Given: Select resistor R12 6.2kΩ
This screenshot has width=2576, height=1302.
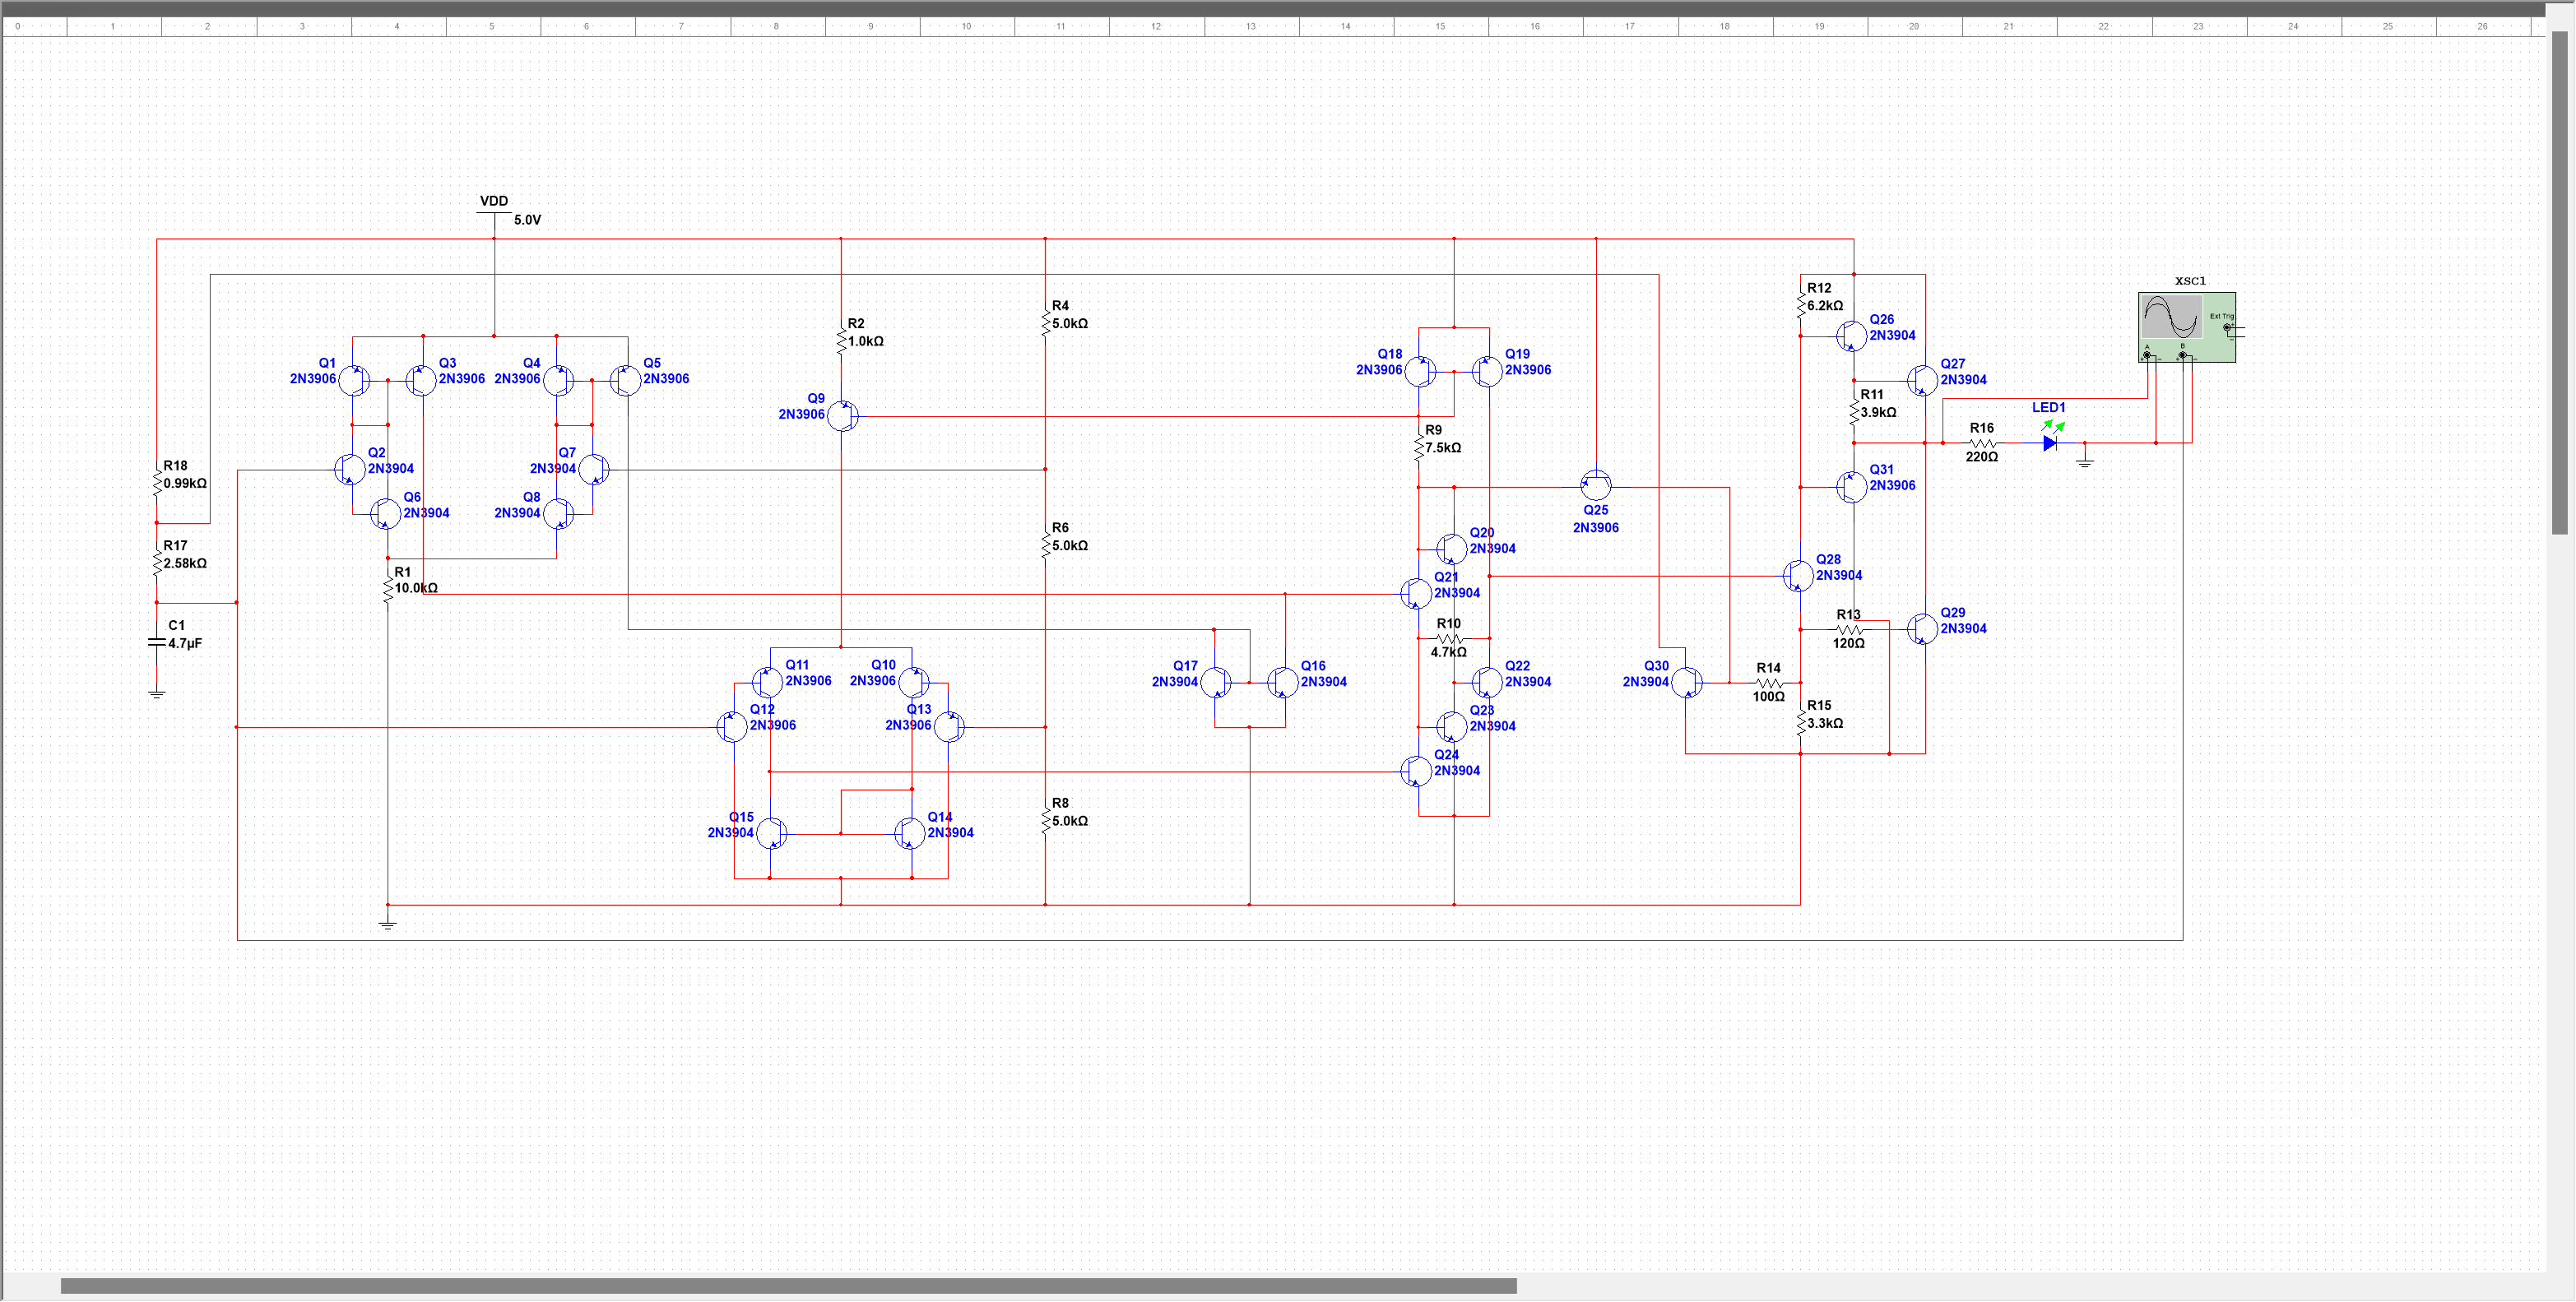Looking at the screenshot, I should click(1801, 306).
